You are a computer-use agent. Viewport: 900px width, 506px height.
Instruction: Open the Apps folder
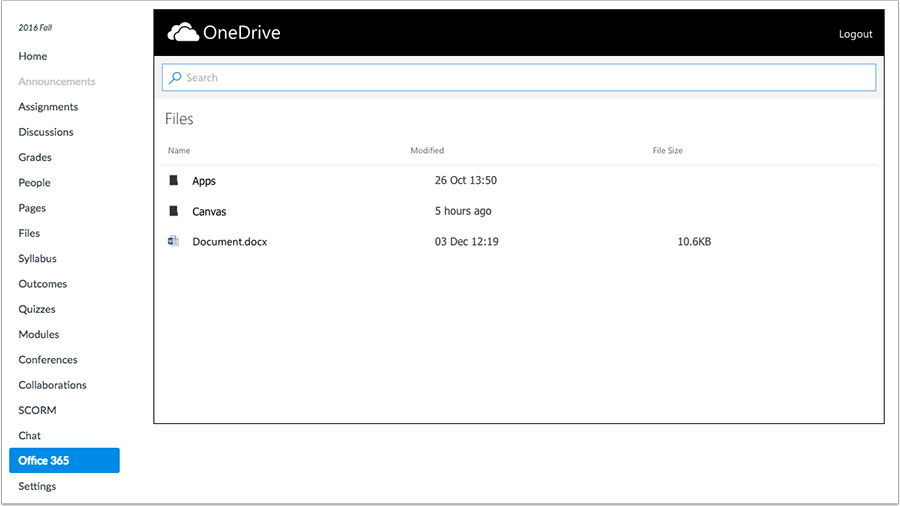click(204, 181)
